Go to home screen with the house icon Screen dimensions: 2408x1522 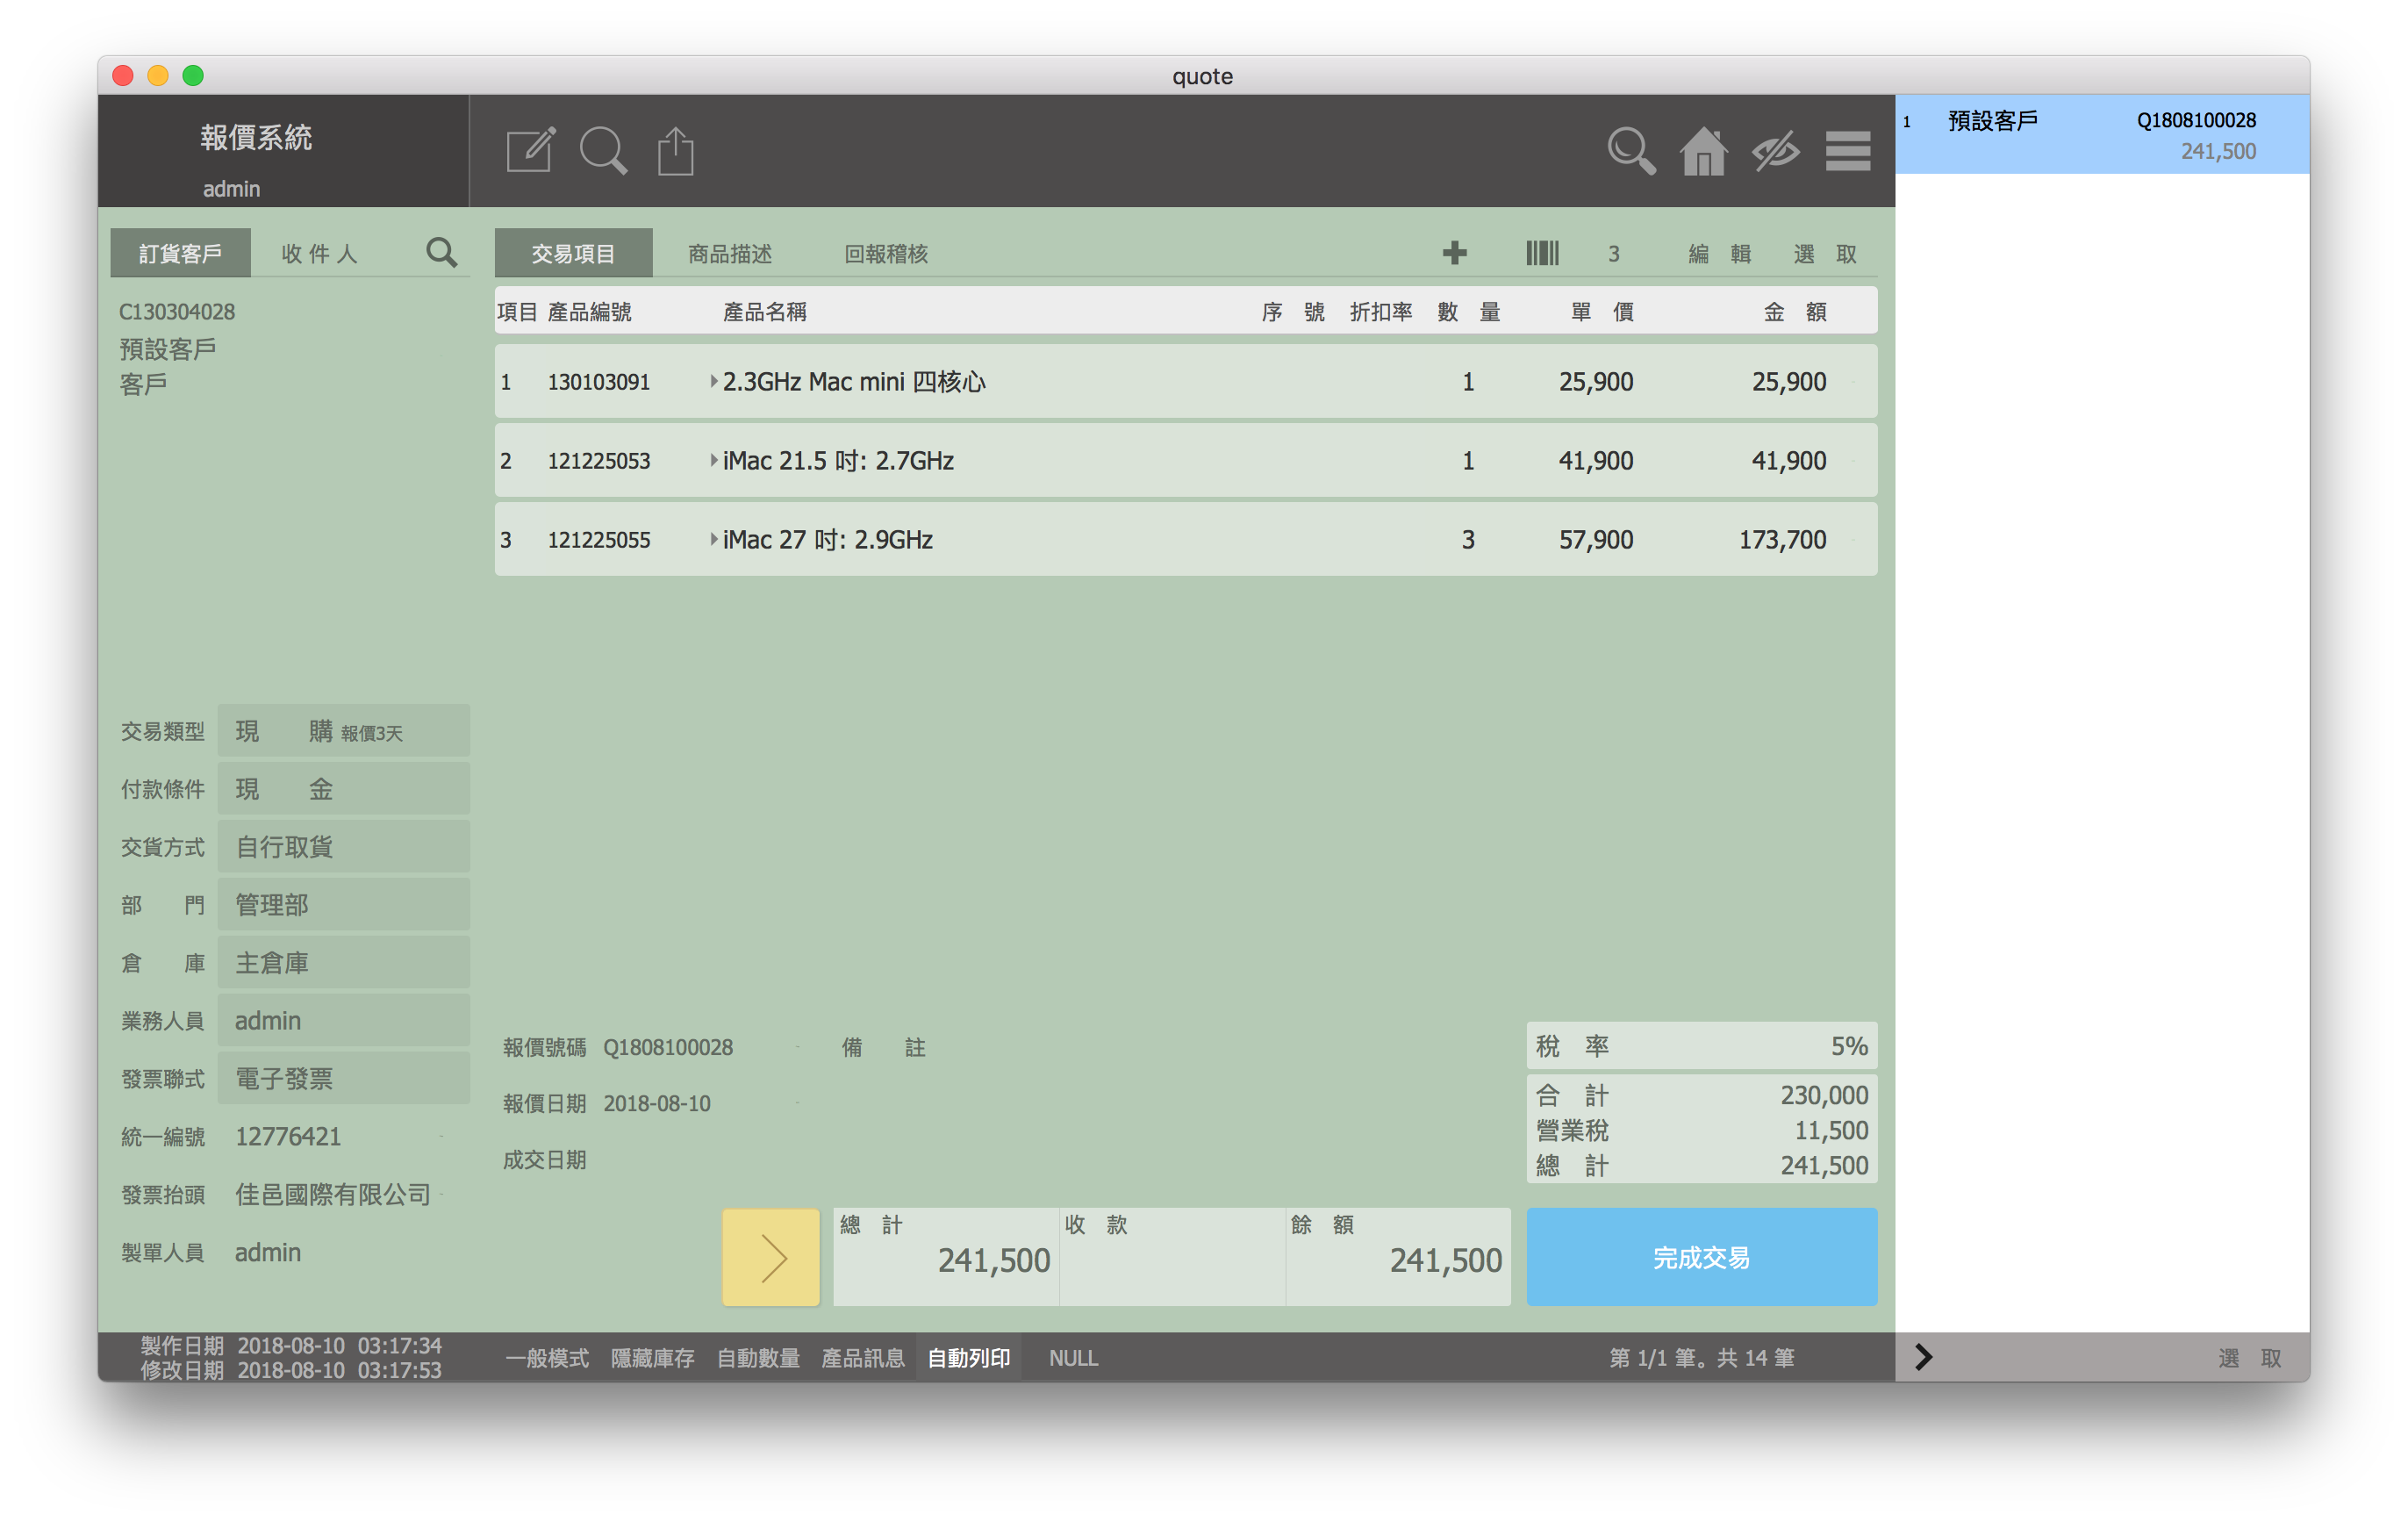pyautogui.click(x=1704, y=151)
